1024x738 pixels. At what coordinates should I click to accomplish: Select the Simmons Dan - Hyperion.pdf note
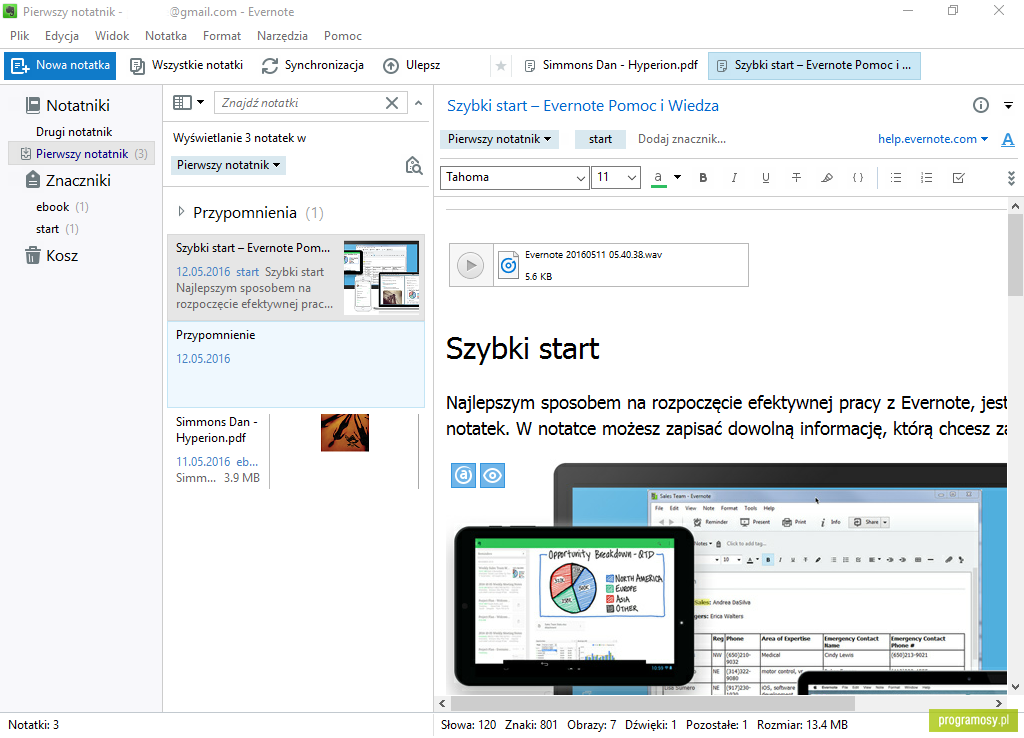coord(296,452)
